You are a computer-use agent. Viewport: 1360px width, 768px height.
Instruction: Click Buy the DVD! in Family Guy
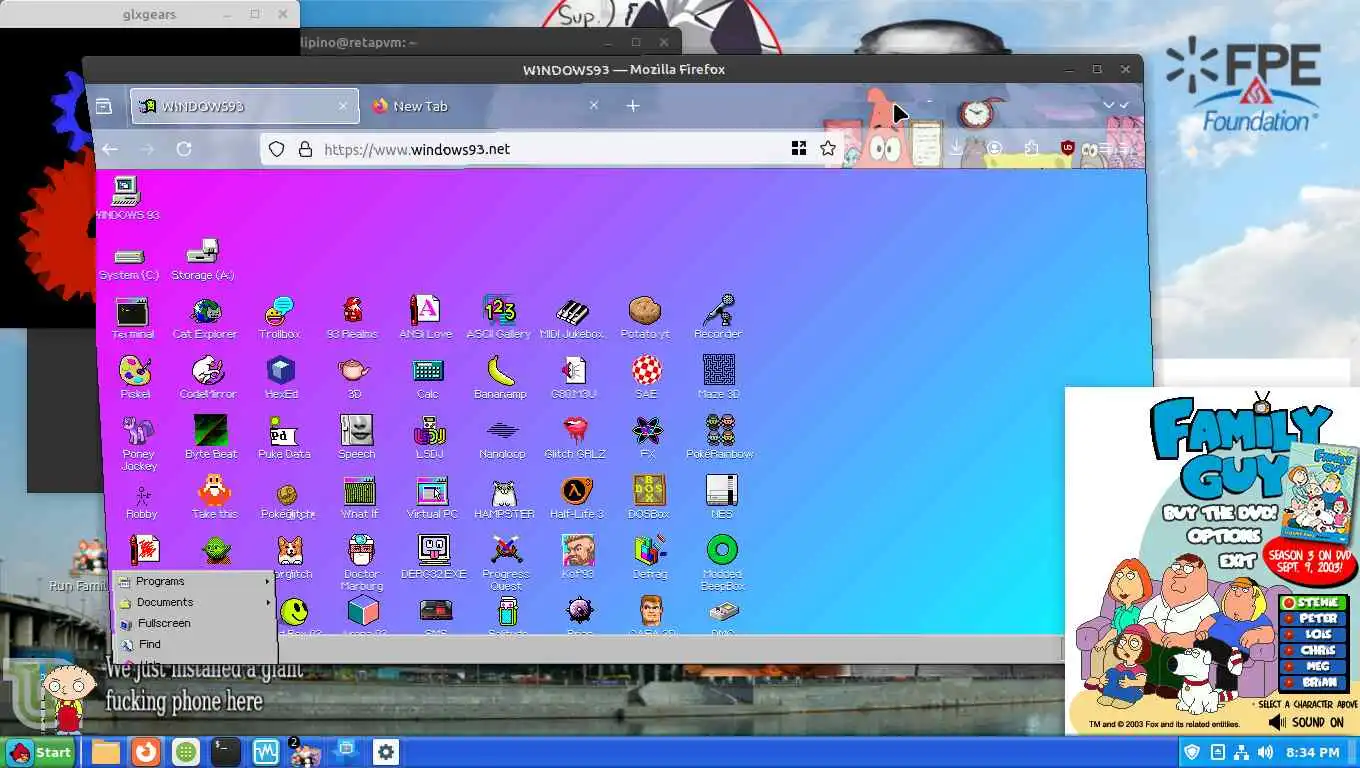tap(1219, 514)
